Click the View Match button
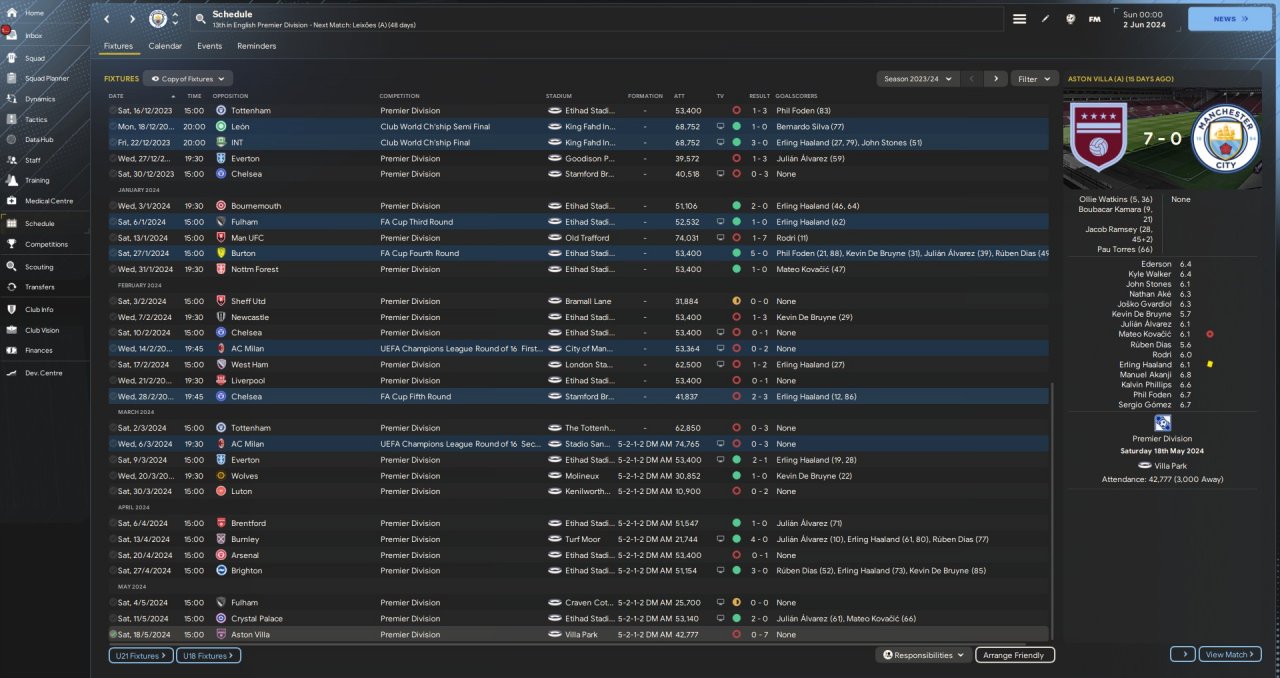Screen dimensions: 1280x678 [1230, 654]
